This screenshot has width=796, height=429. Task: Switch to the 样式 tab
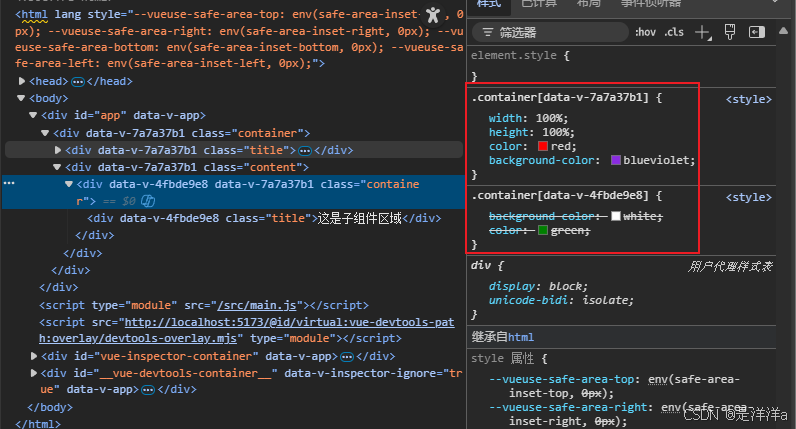coord(489,4)
